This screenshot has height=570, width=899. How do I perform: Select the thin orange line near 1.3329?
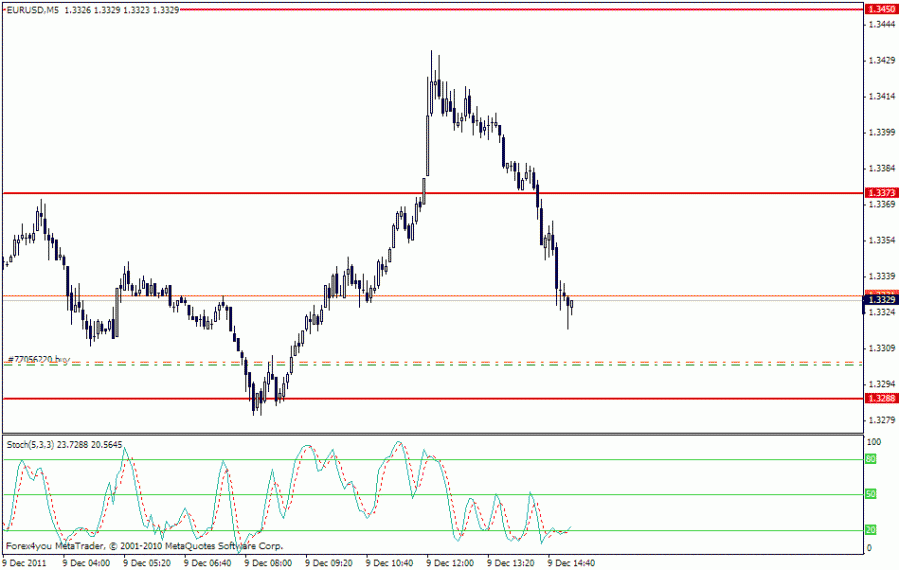coord(432,296)
